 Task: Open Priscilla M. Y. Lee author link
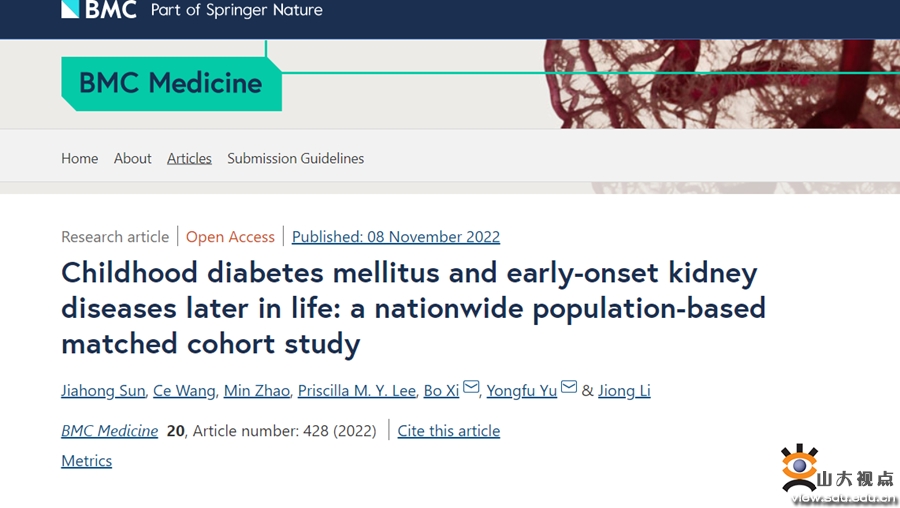356,391
